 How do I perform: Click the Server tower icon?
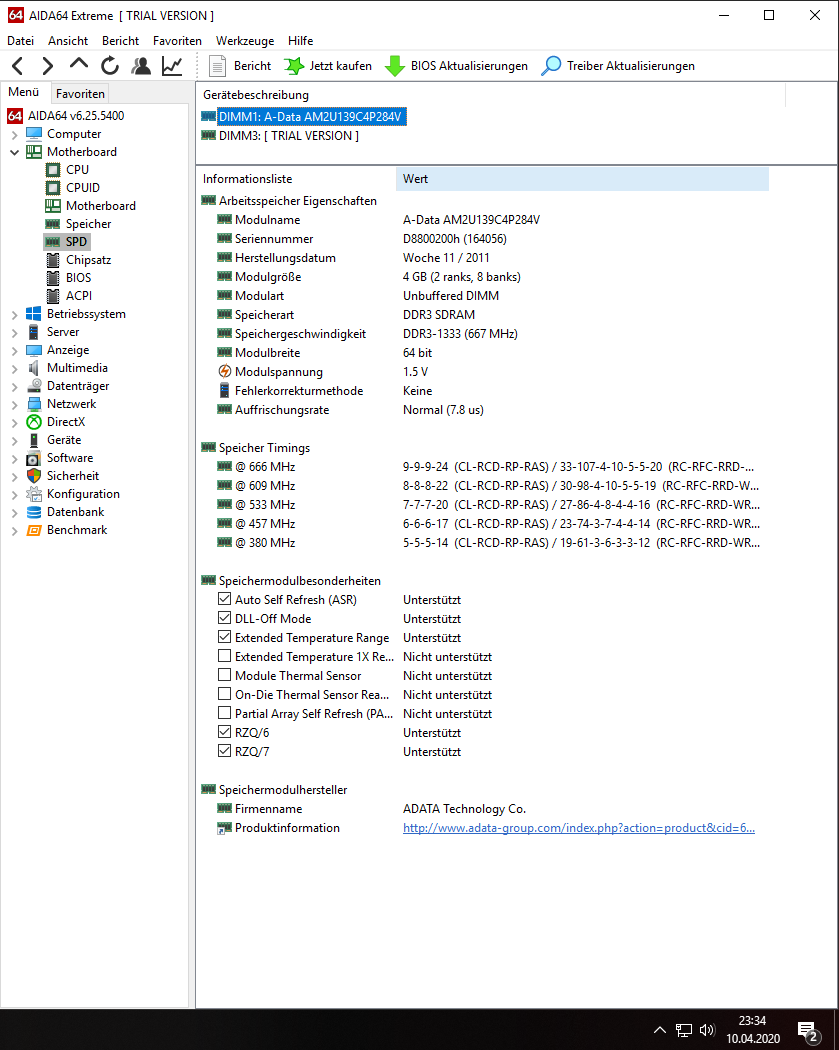click(33, 332)
